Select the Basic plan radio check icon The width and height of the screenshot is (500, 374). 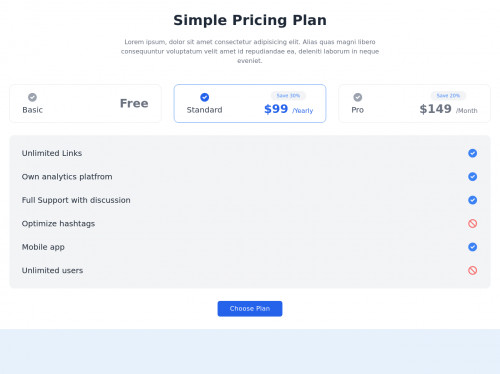(32, 97)
